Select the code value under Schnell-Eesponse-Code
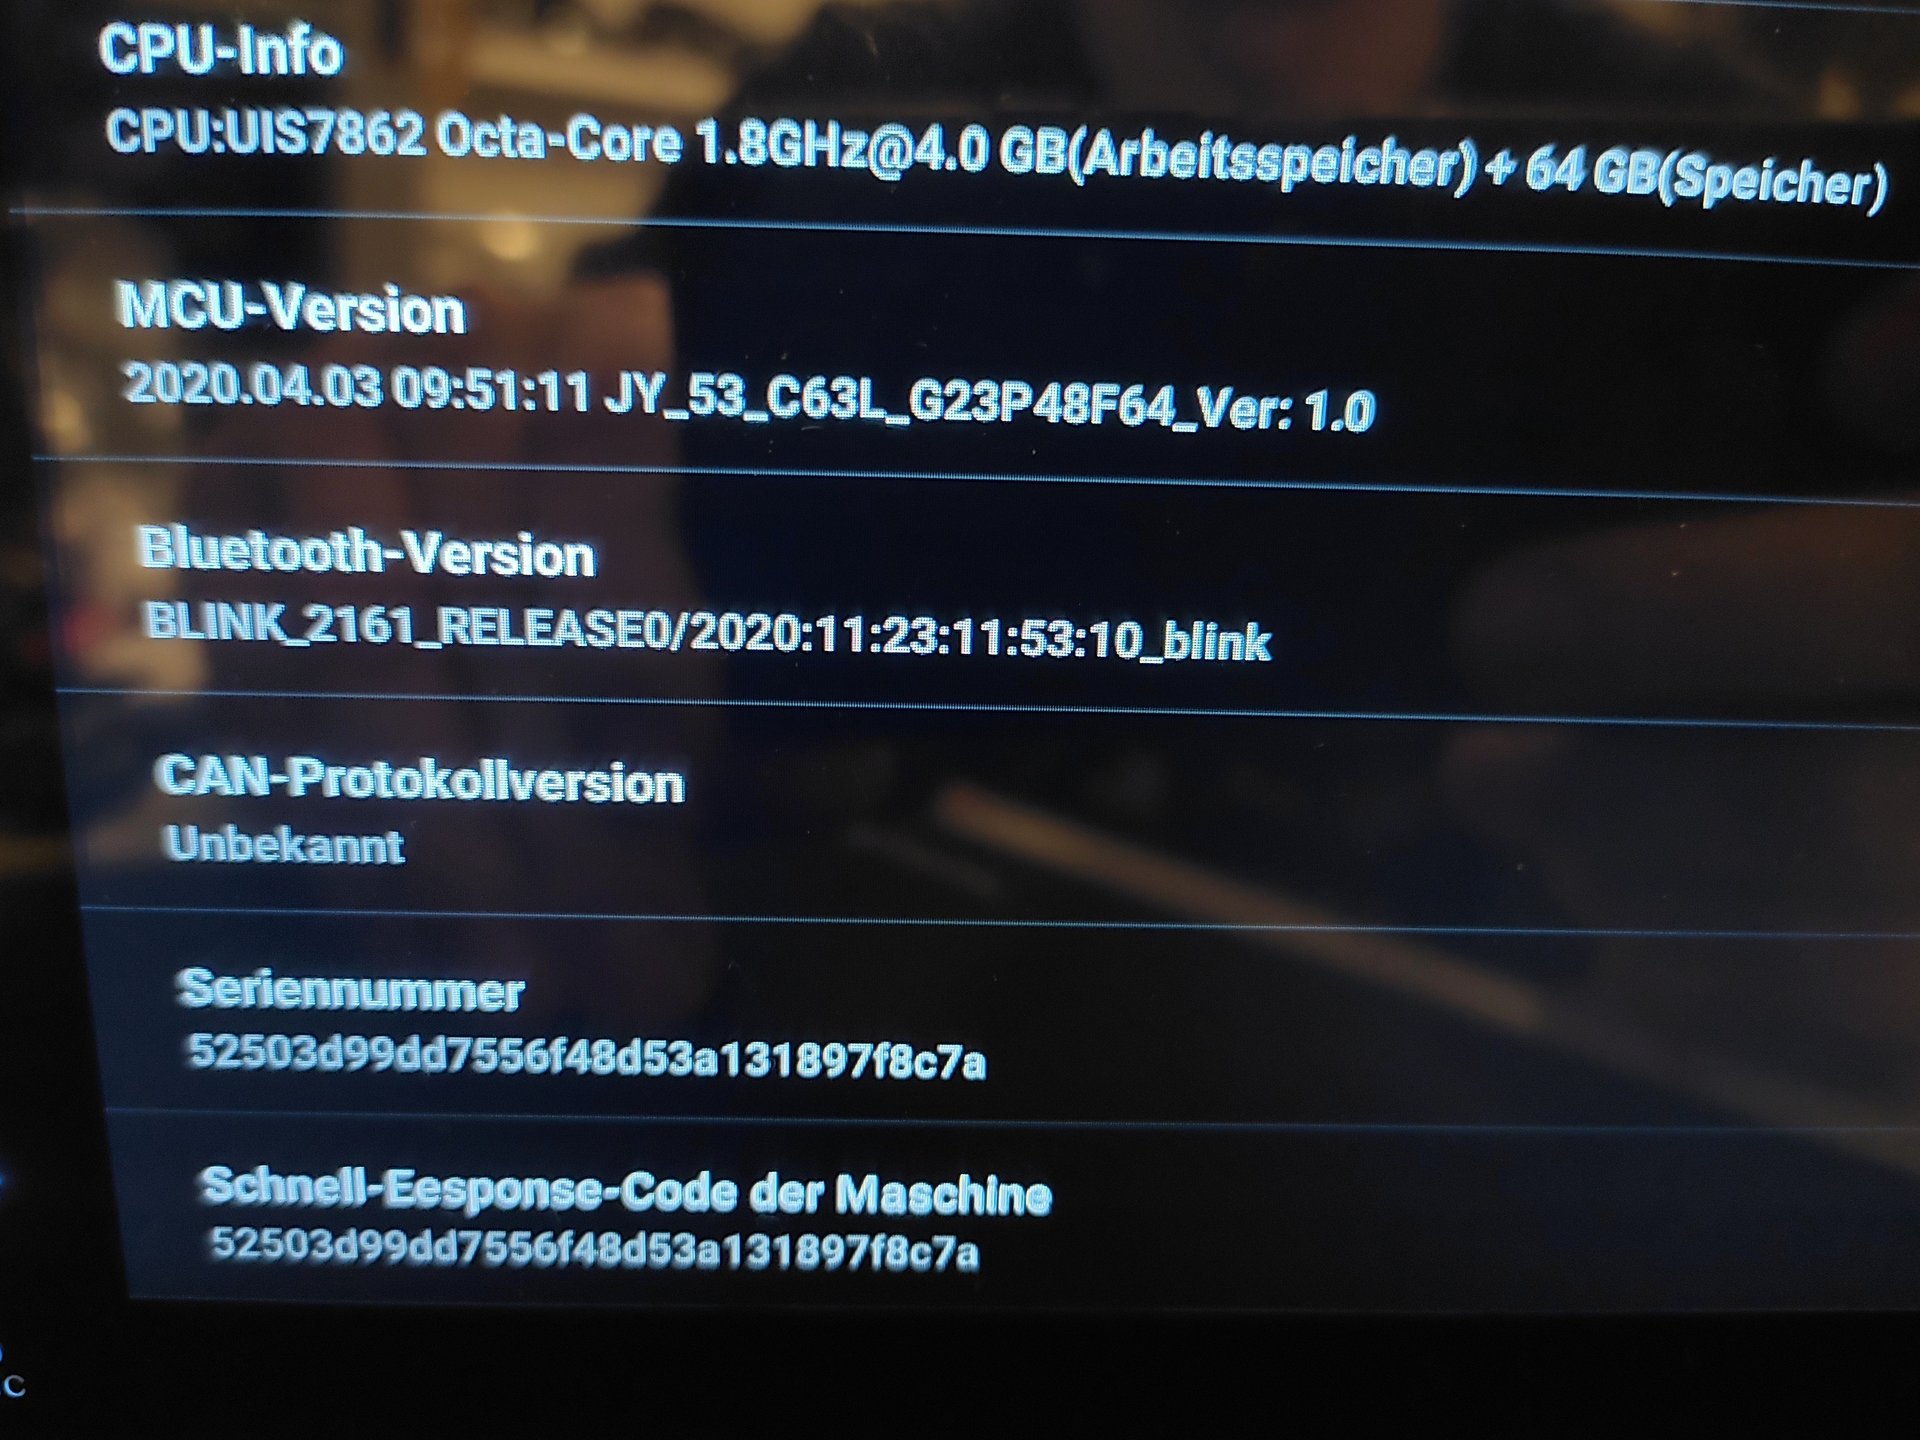 coord(595,1250)
